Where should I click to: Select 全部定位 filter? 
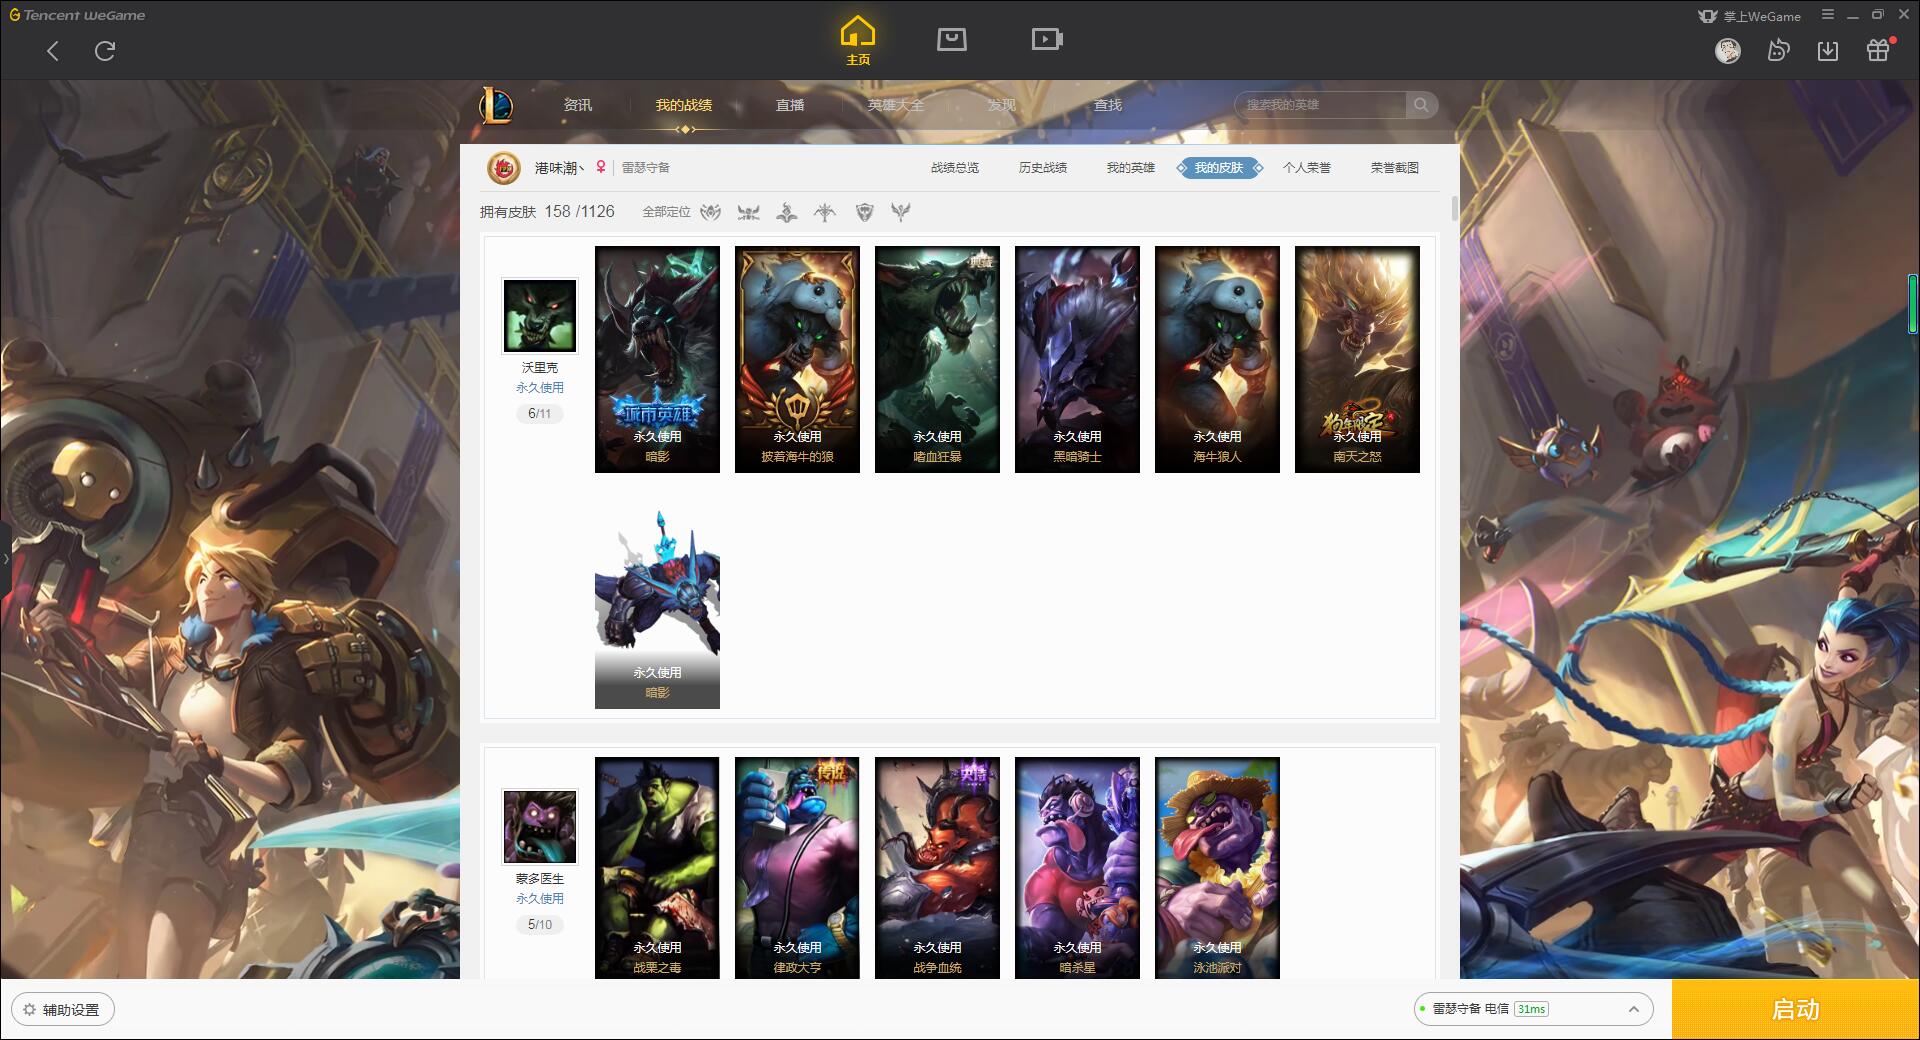click(666, 212)
